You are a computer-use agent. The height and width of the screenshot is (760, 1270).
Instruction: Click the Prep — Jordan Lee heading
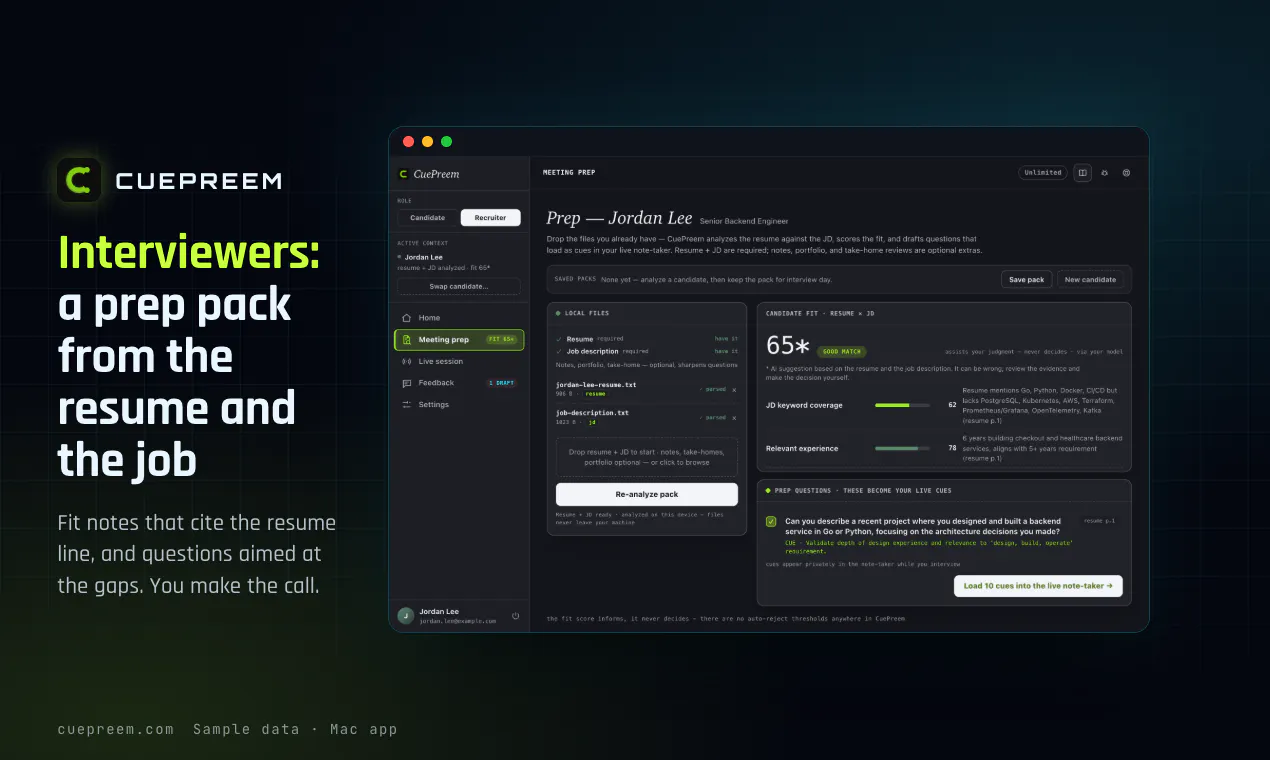click(620, 219)
